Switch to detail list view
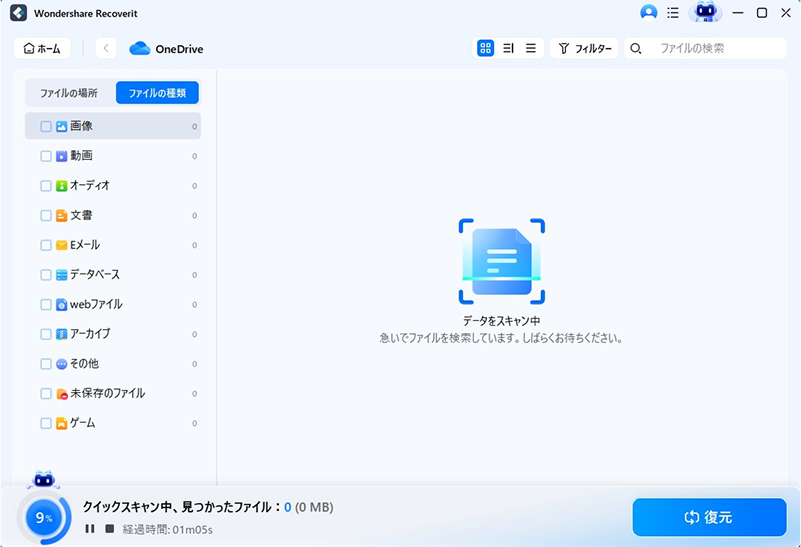The image size is (801, 547). 508,48
